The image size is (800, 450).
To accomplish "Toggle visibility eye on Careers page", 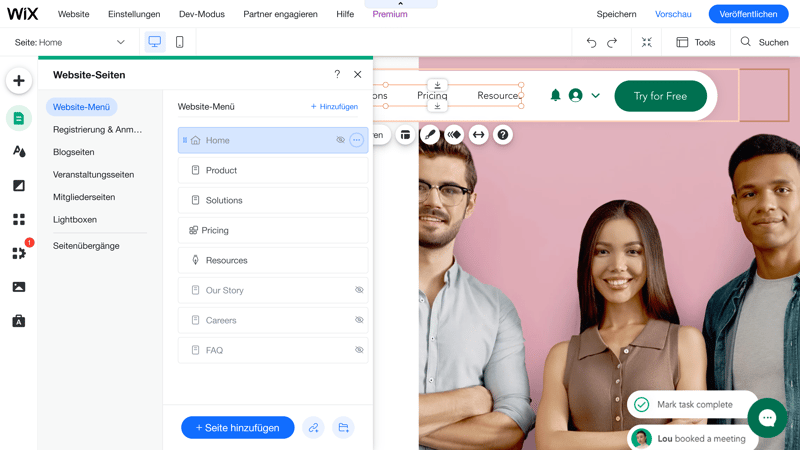I will 359,320.
